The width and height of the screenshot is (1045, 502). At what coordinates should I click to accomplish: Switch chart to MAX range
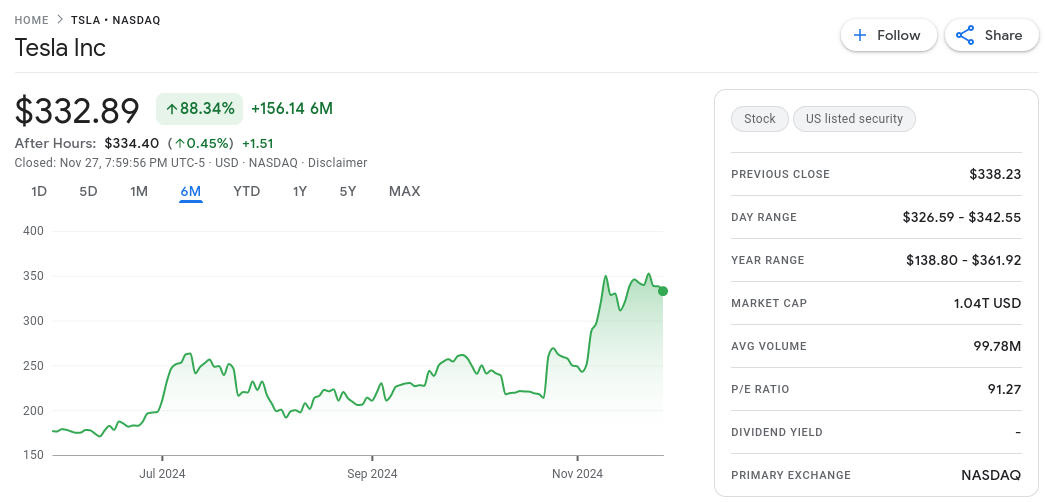[404, 191]
